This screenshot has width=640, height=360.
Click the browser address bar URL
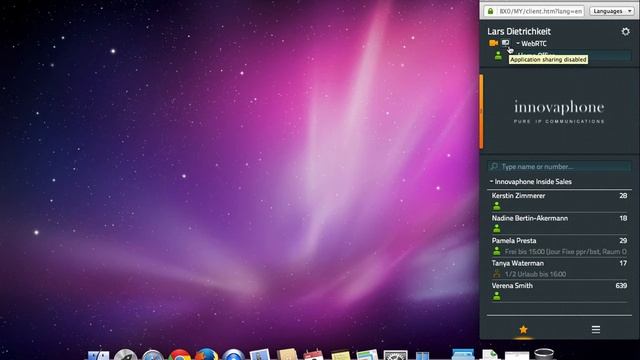[540, 11]
